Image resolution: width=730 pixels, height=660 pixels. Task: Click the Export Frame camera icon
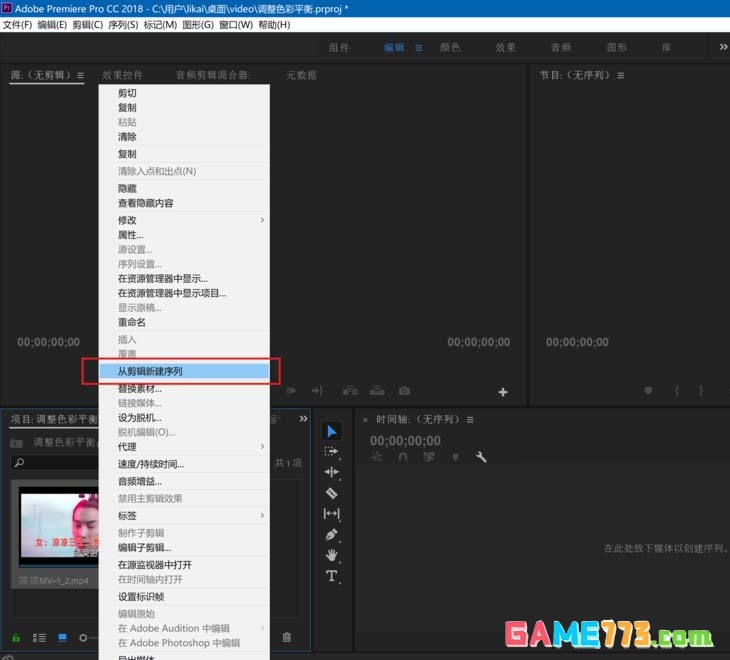click(x=404, y=391)
